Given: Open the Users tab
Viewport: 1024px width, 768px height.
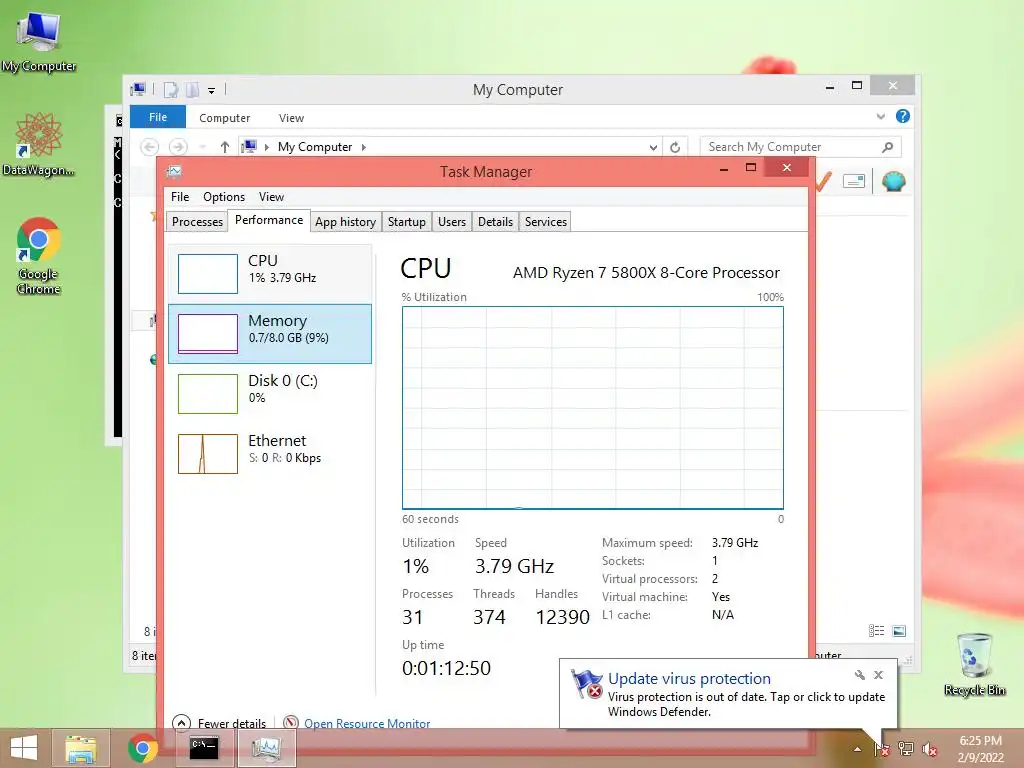Looking at the screenshot, I should (x=452, y=222).
